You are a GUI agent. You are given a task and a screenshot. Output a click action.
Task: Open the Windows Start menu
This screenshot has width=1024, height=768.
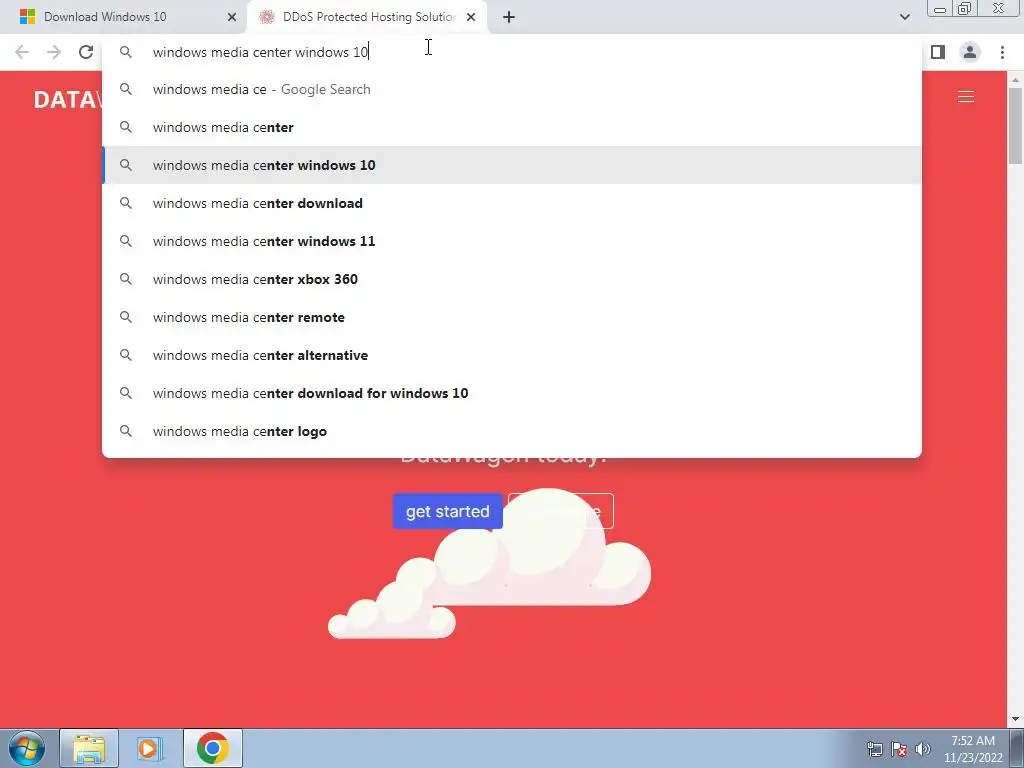click(x=27, y=748)
